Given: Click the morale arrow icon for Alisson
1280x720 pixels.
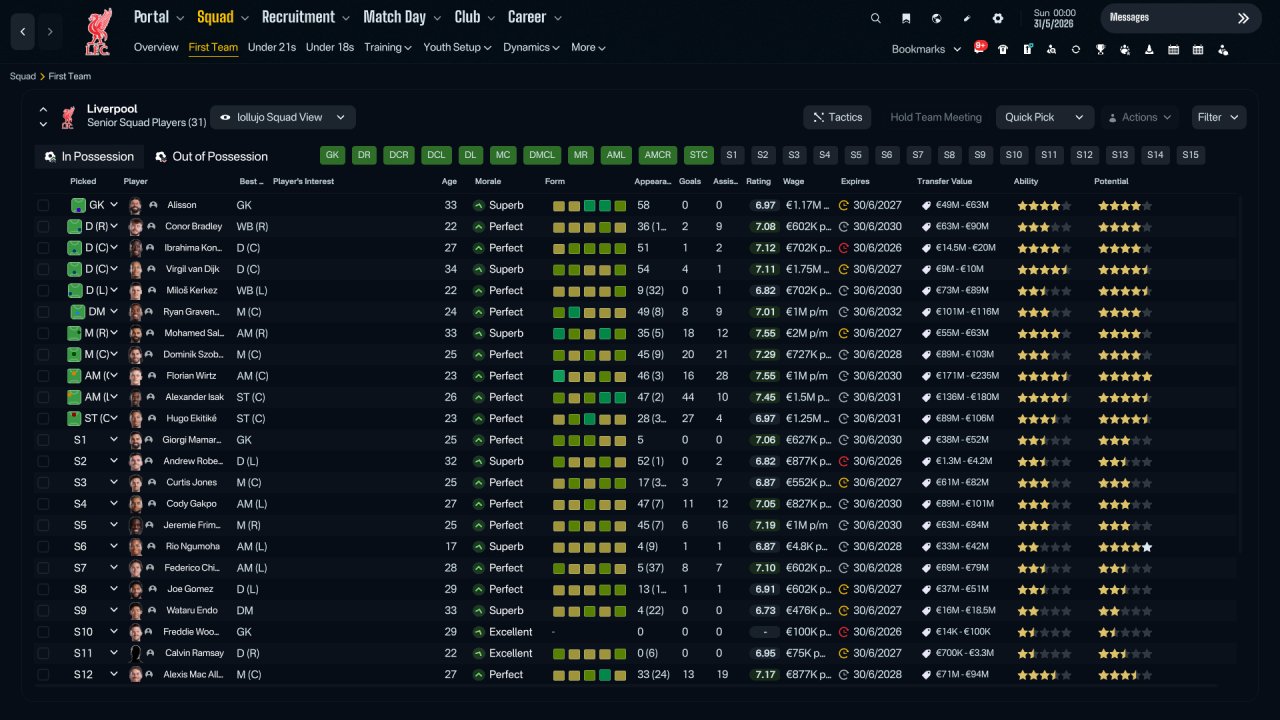Looking at the screenshot, I should (479, 205).
